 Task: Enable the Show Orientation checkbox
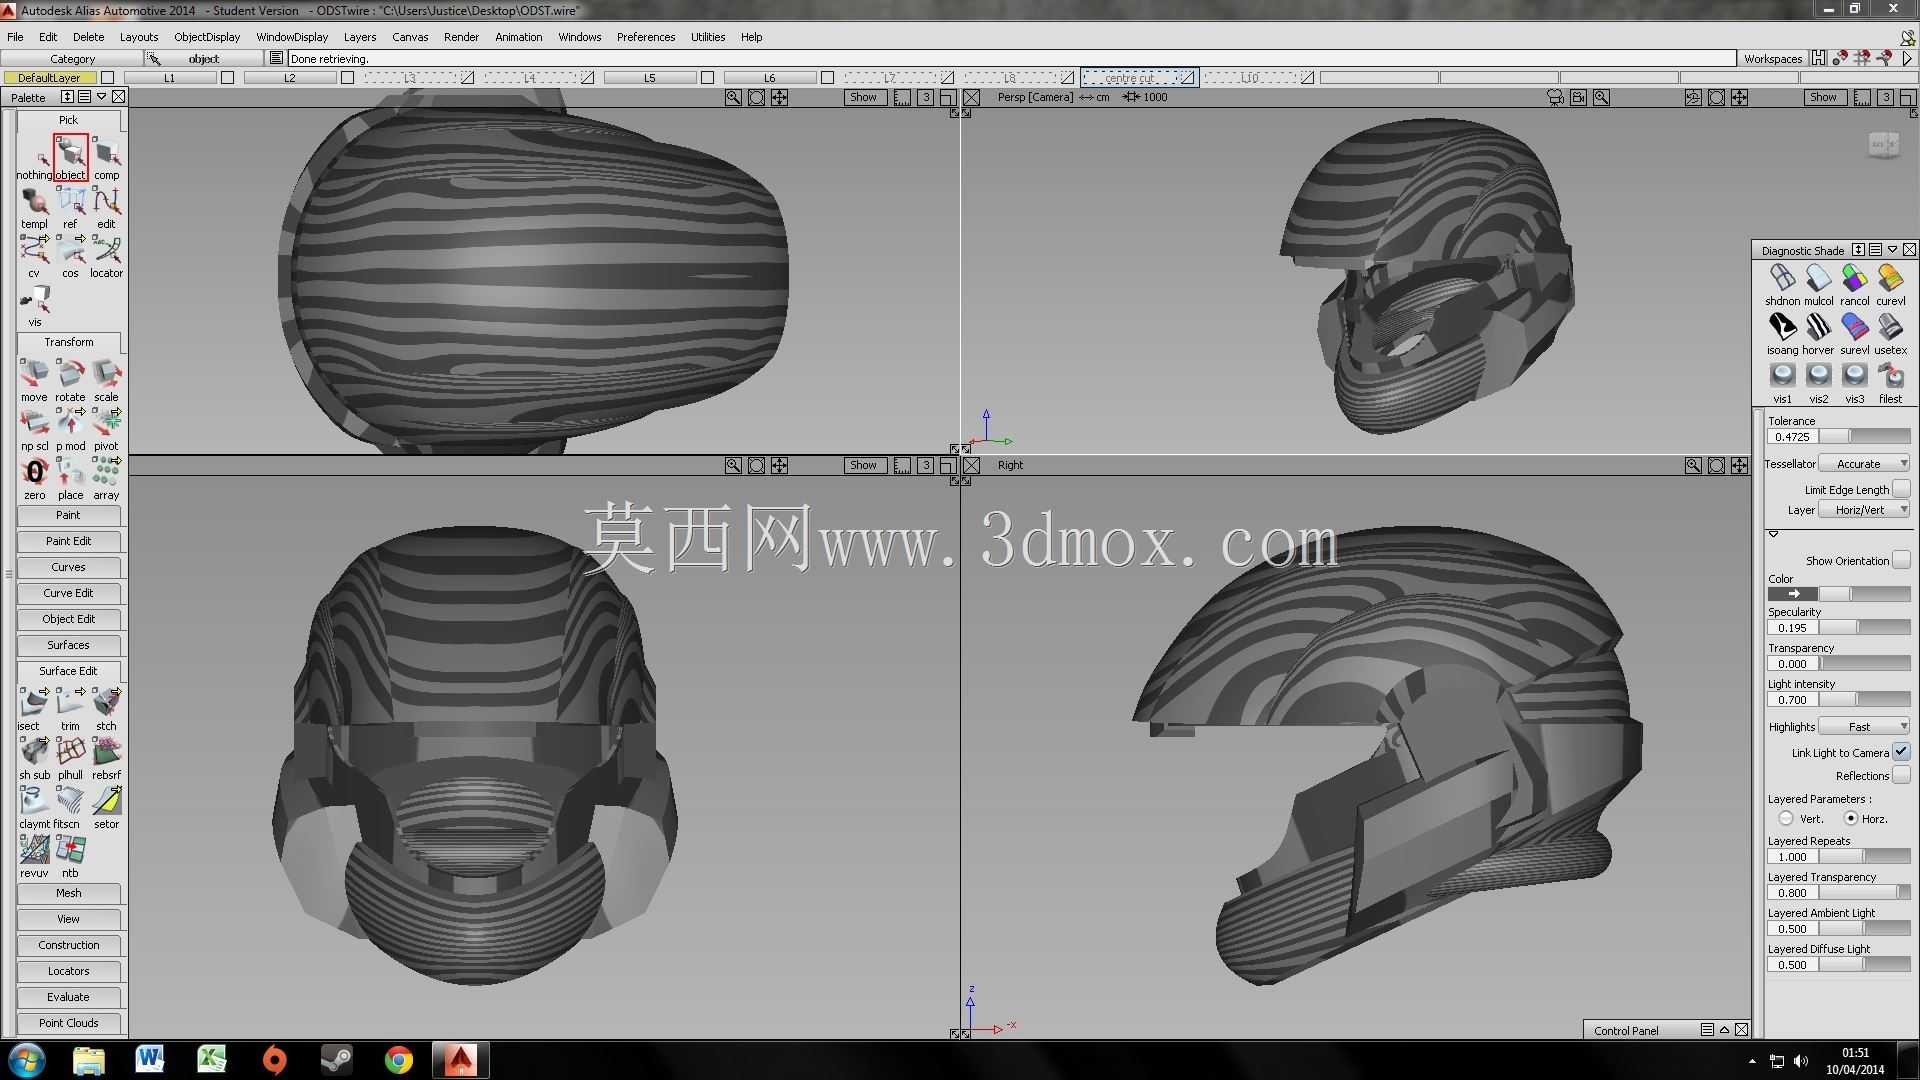coord(1901,560)
